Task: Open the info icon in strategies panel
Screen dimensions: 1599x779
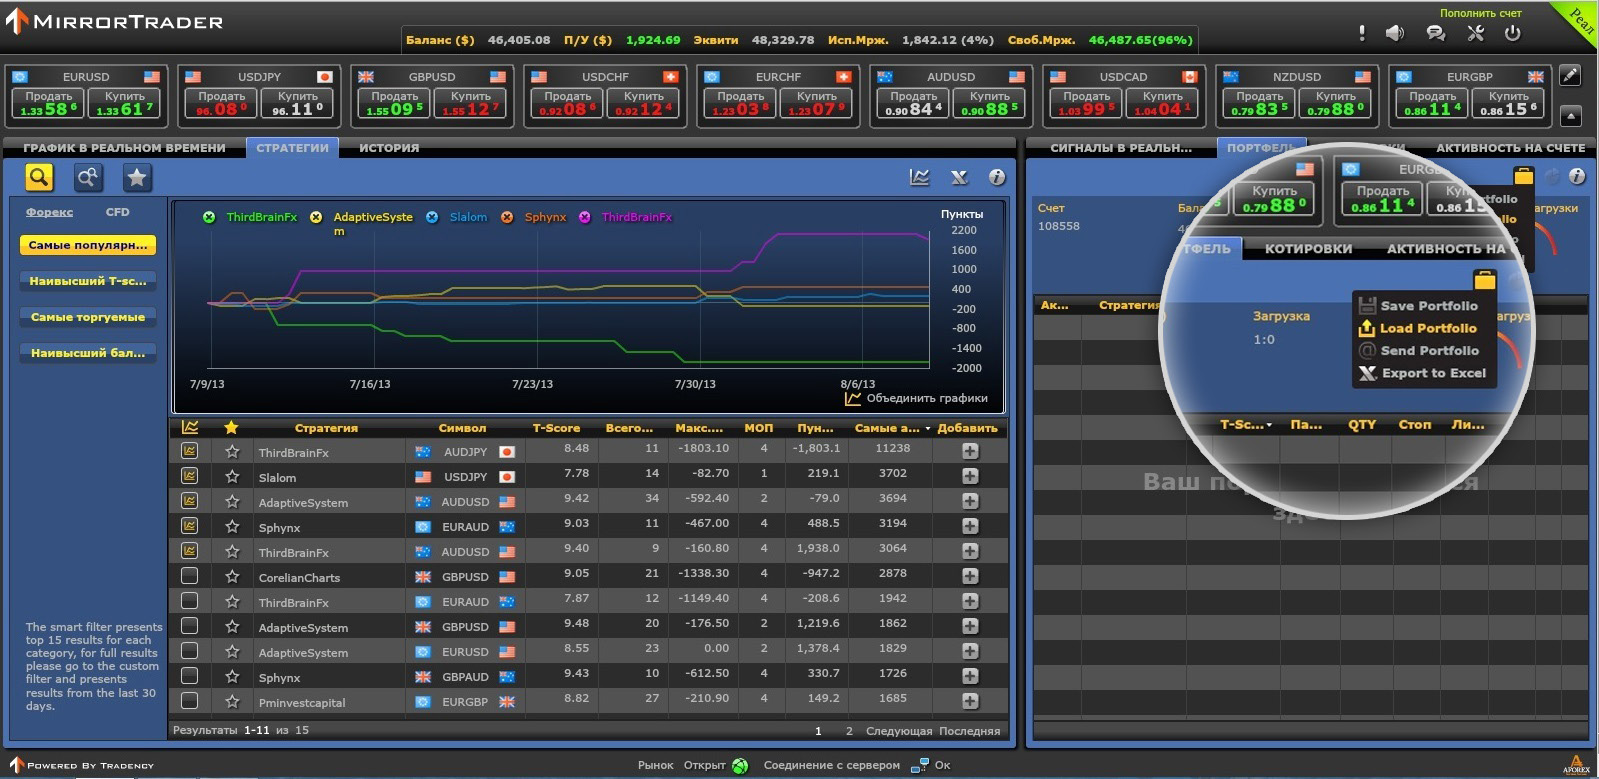Action: point(997,177)
